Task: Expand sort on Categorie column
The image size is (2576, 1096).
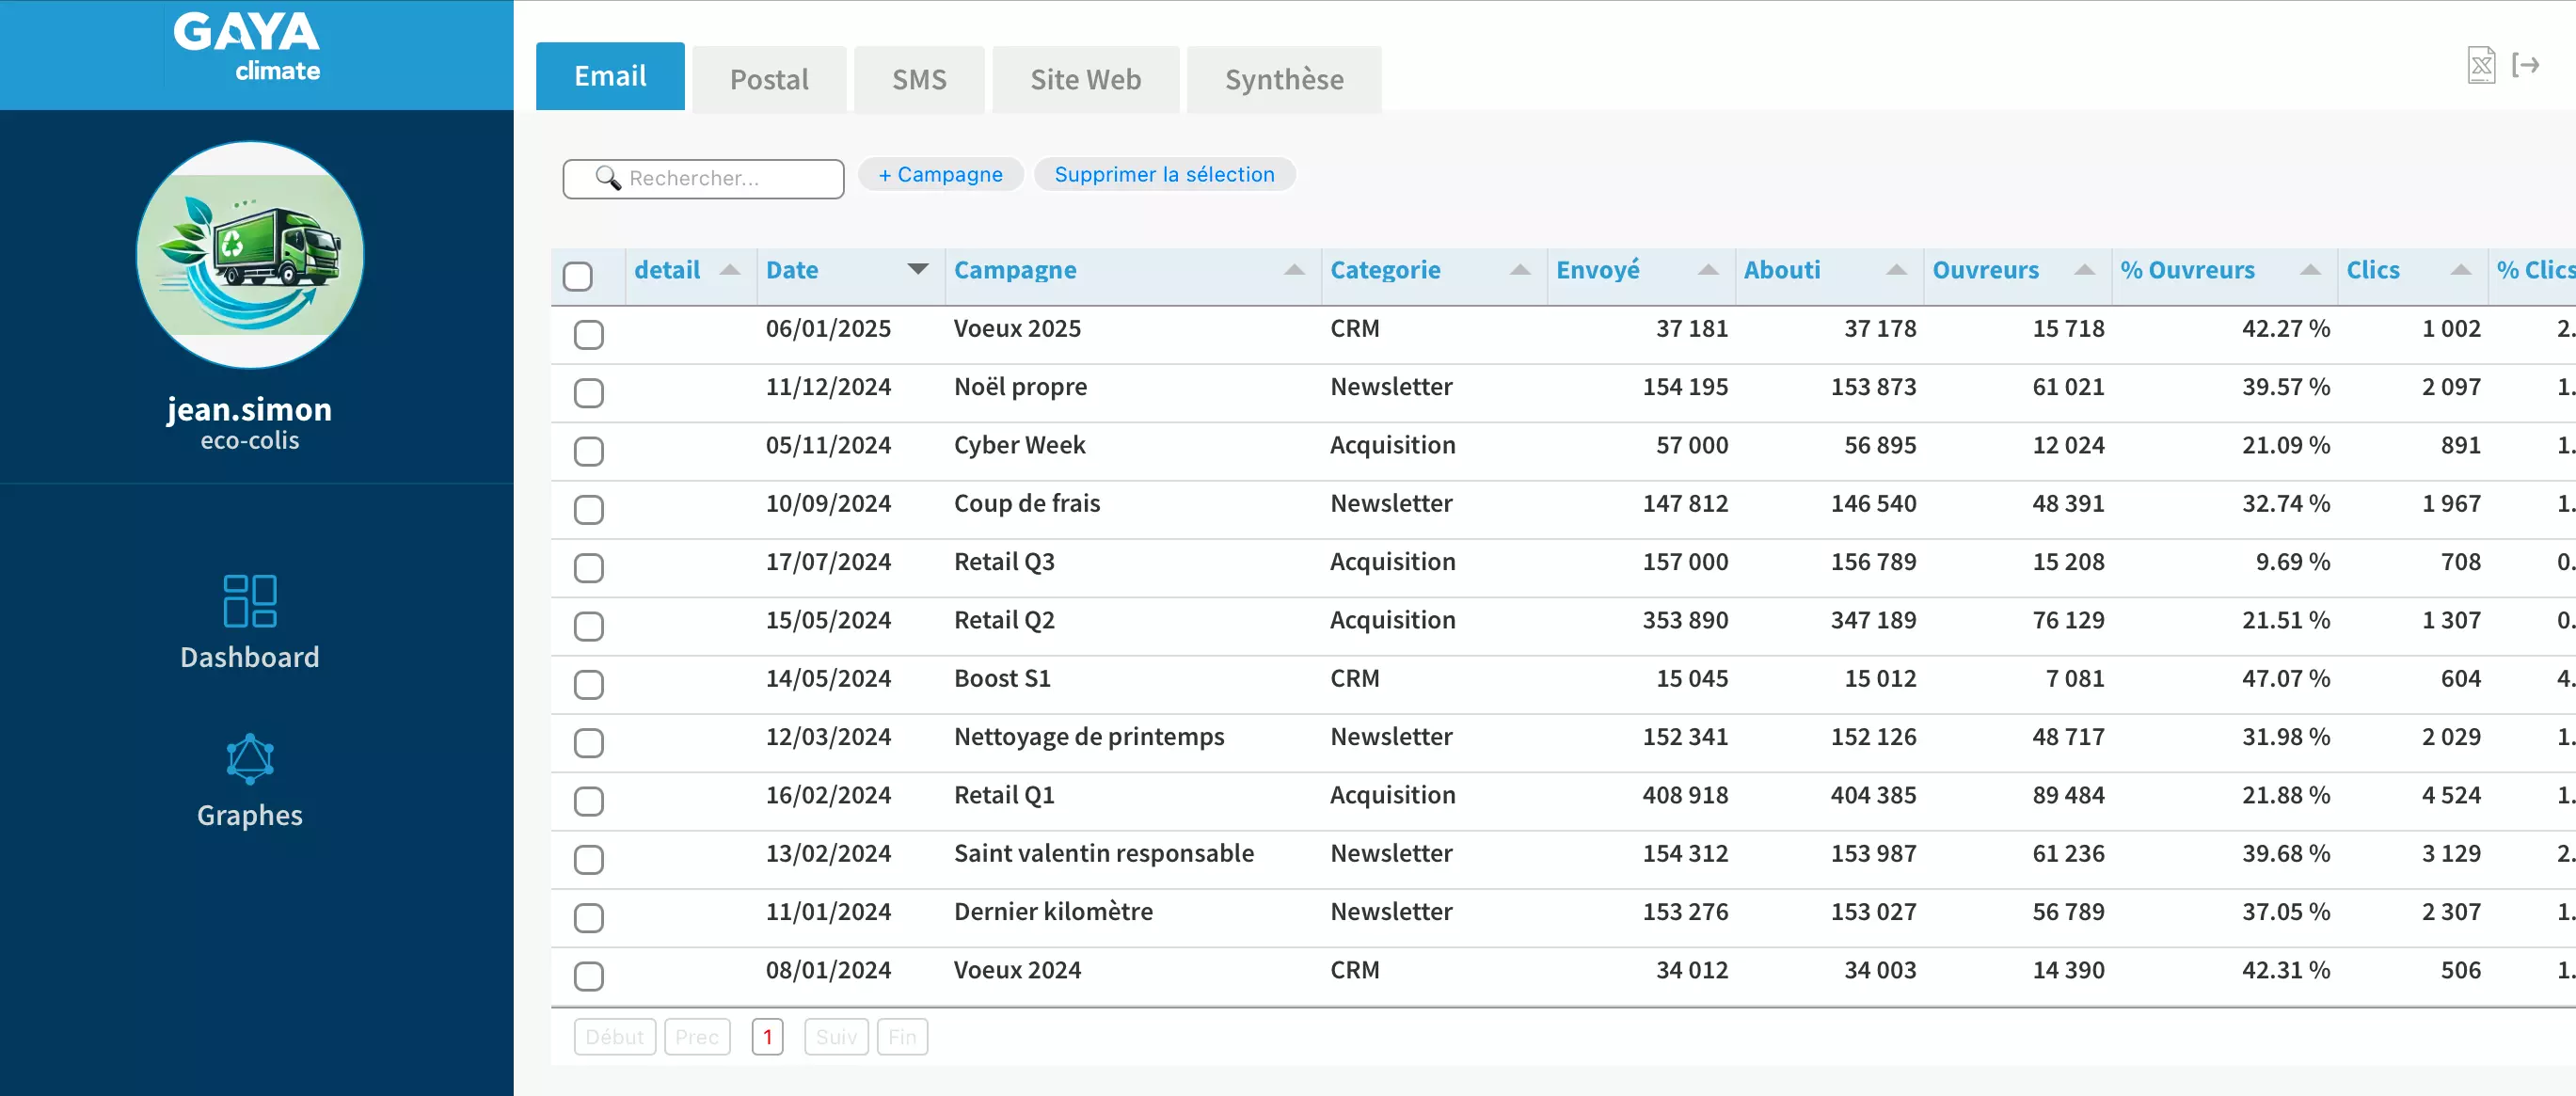Action: coord(1520,270)
